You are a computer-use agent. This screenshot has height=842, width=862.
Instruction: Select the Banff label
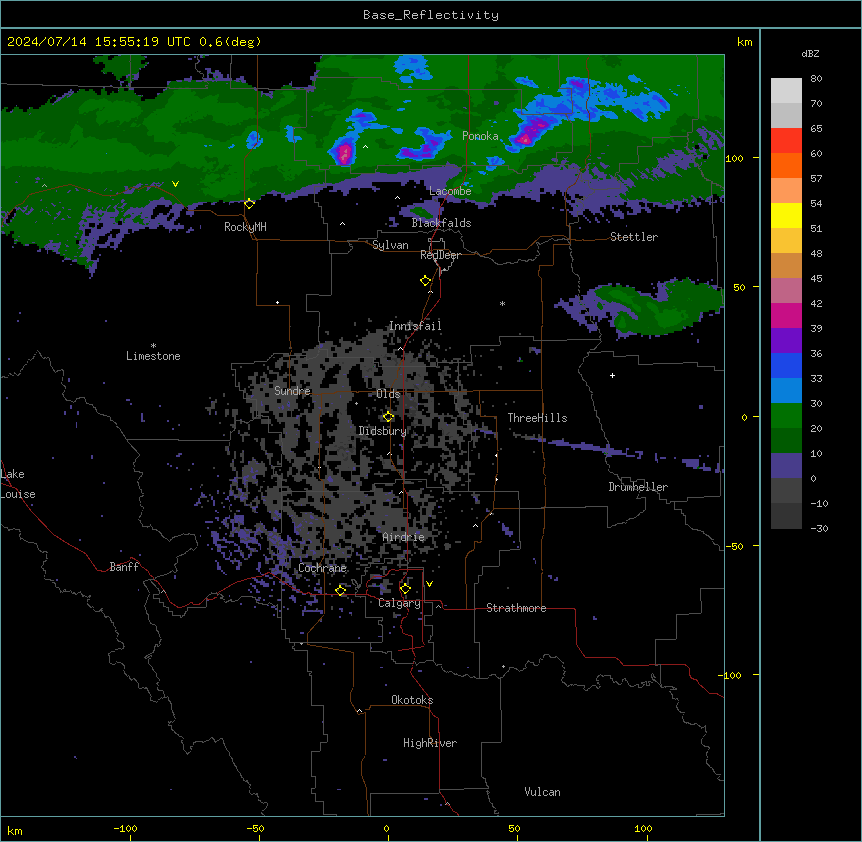[x=124, y=567]
